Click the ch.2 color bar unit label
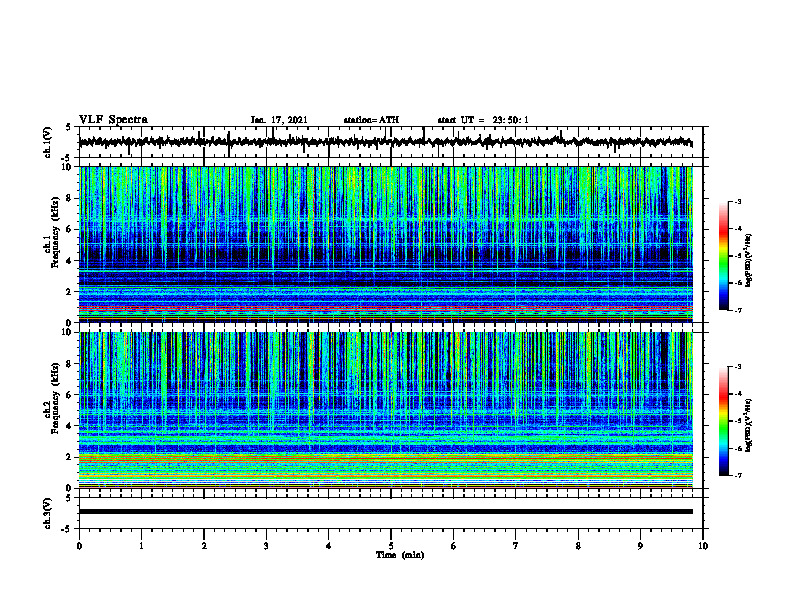Viewport: 792px width, 612px height. point(749,425)
